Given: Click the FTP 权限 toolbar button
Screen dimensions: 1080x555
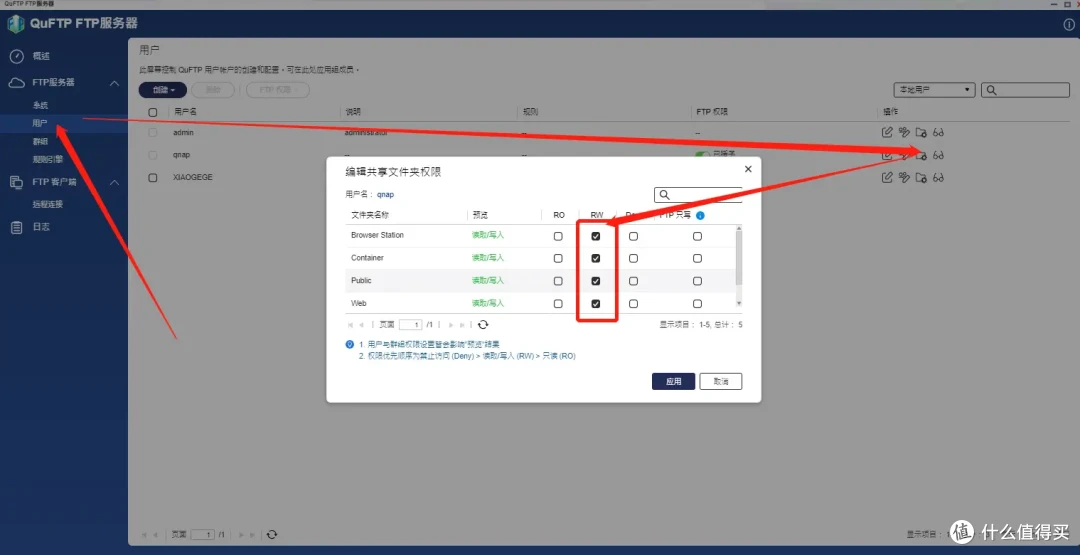Looking at the screenshot, I should coord(278,90).
